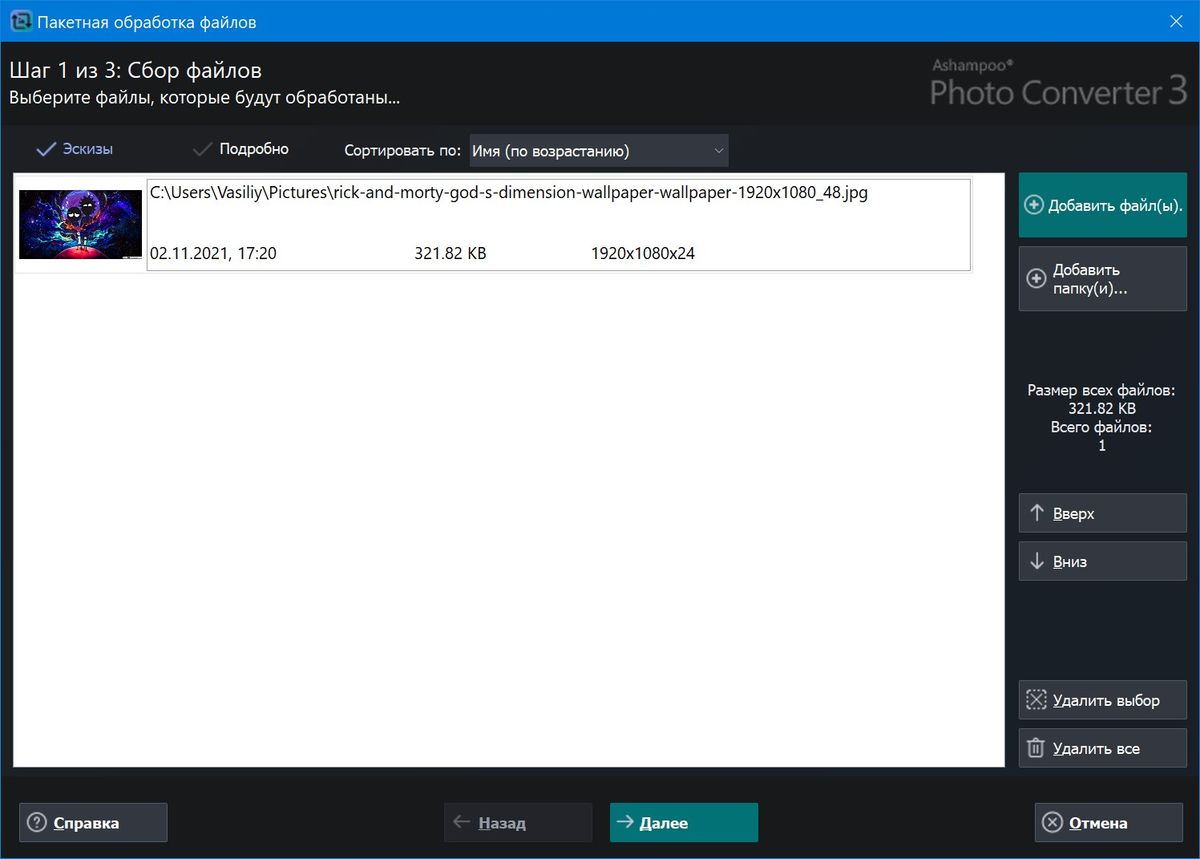Click the Вниз button label
The image size is (1200, 859).
click(x=1070, y=562)
